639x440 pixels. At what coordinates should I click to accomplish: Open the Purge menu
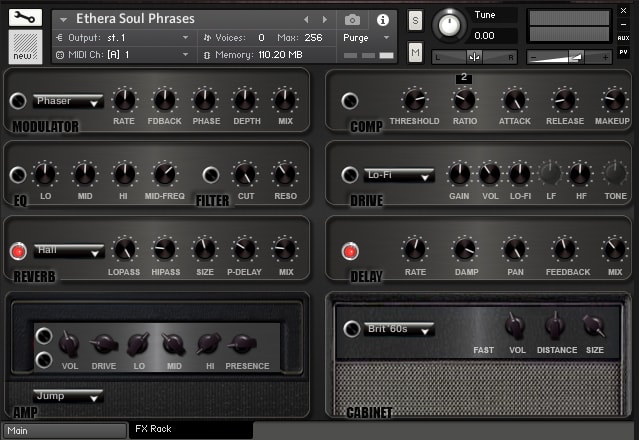(x=366, y=38)
